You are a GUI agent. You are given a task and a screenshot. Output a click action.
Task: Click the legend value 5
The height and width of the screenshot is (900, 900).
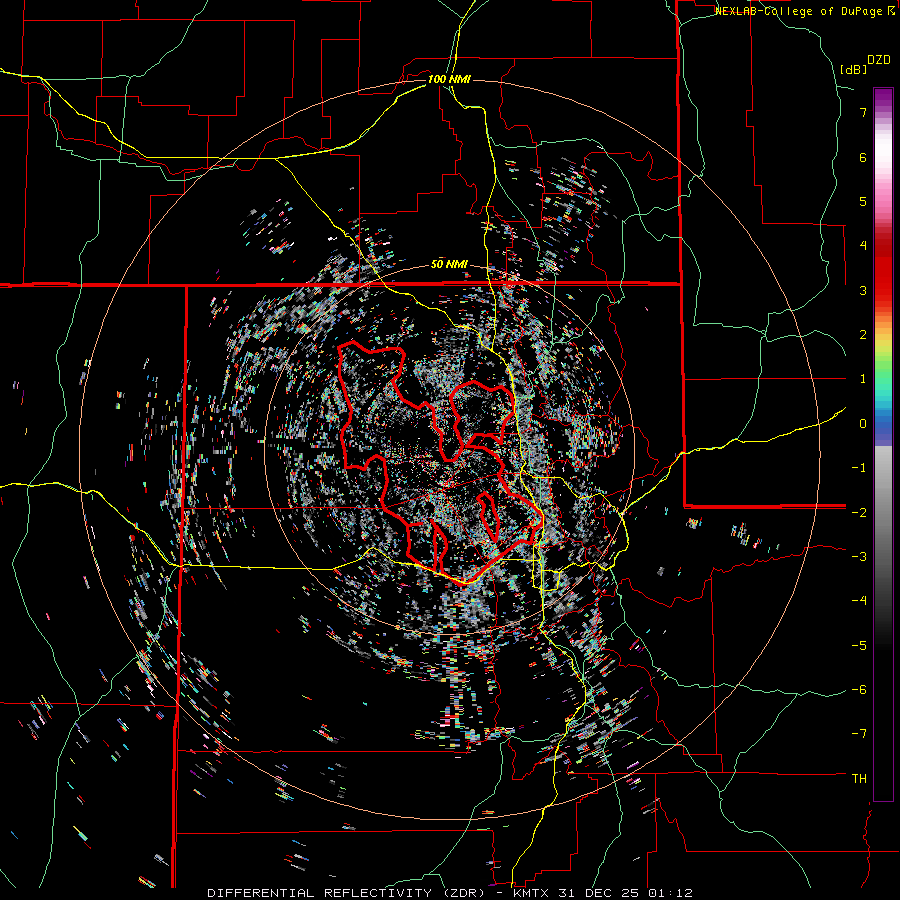pos(863,201)
